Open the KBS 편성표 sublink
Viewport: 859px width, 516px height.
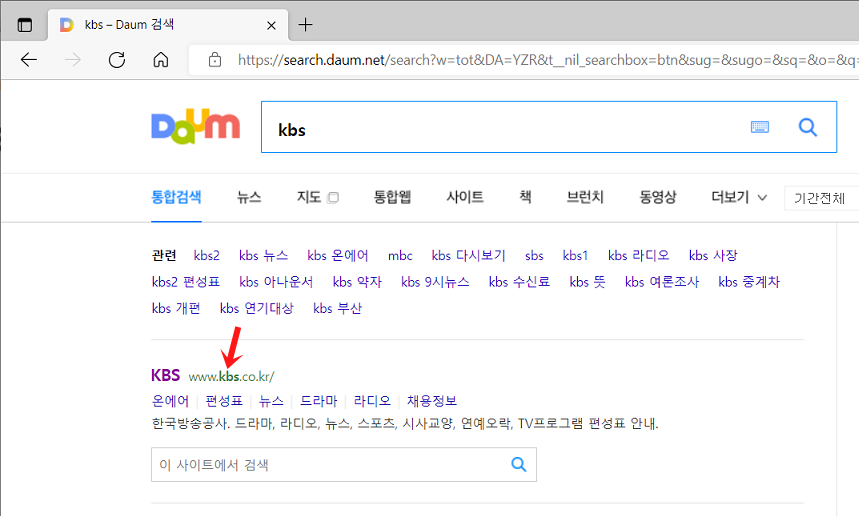pyautogui.click(x=224, y=401)
